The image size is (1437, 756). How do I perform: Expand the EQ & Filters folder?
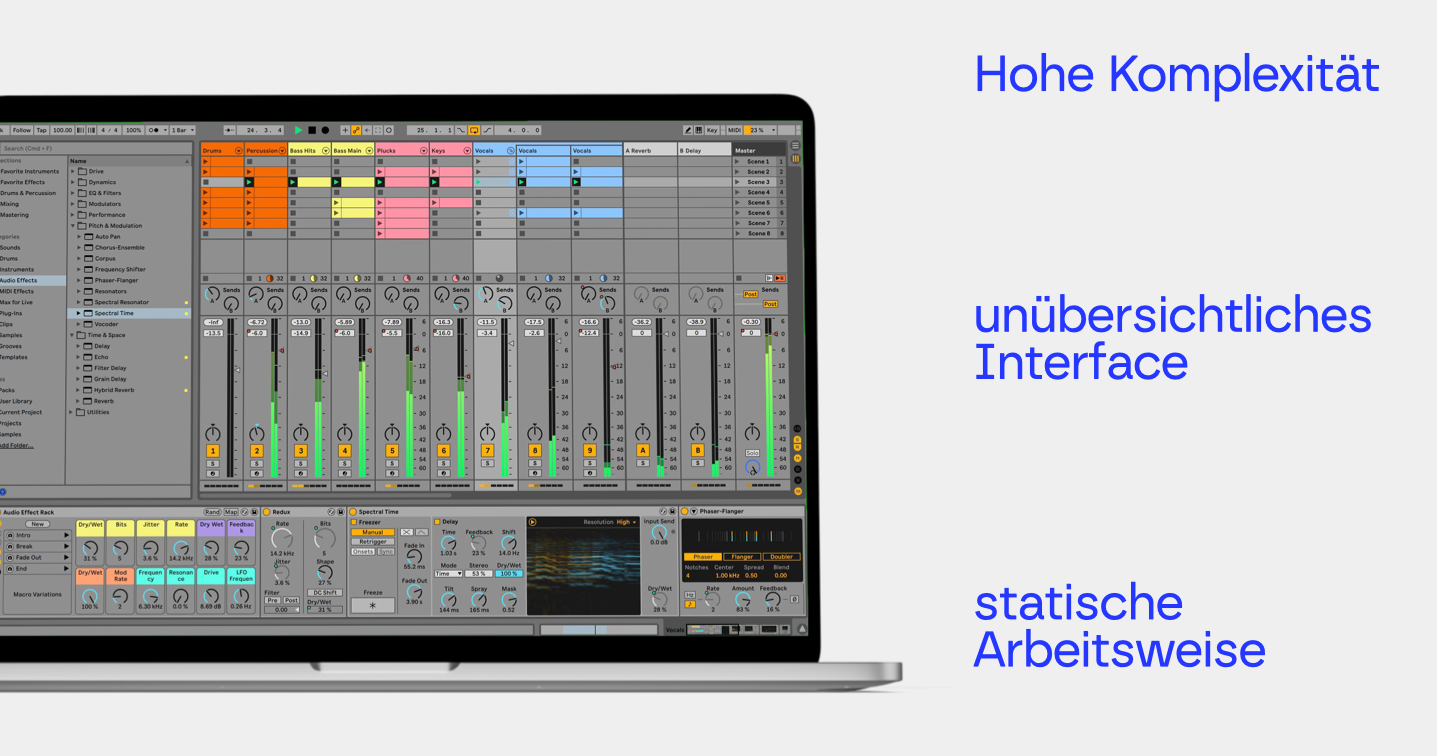(x=73, y=193)
